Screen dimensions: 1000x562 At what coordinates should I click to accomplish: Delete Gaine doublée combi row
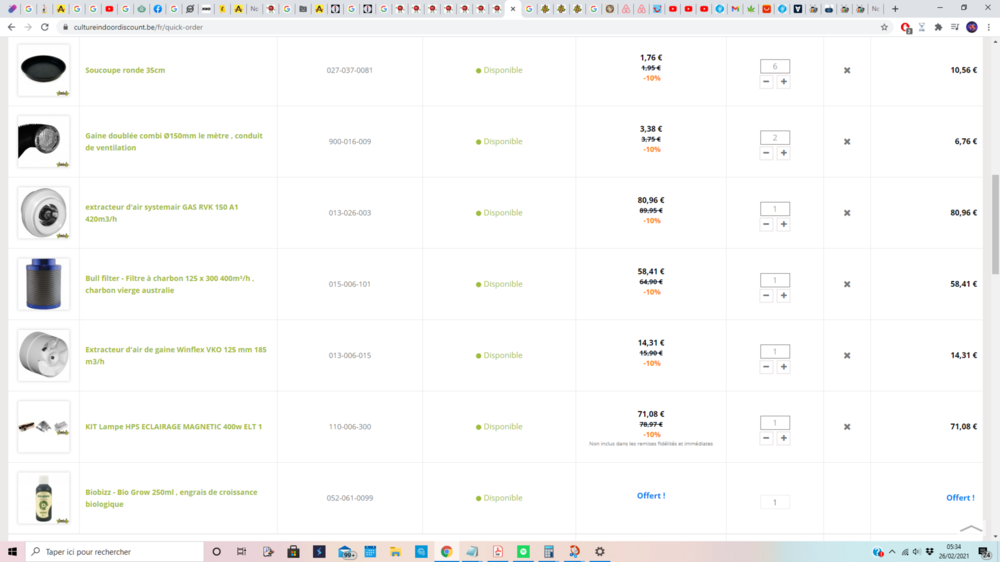click(x=847, y=142)
